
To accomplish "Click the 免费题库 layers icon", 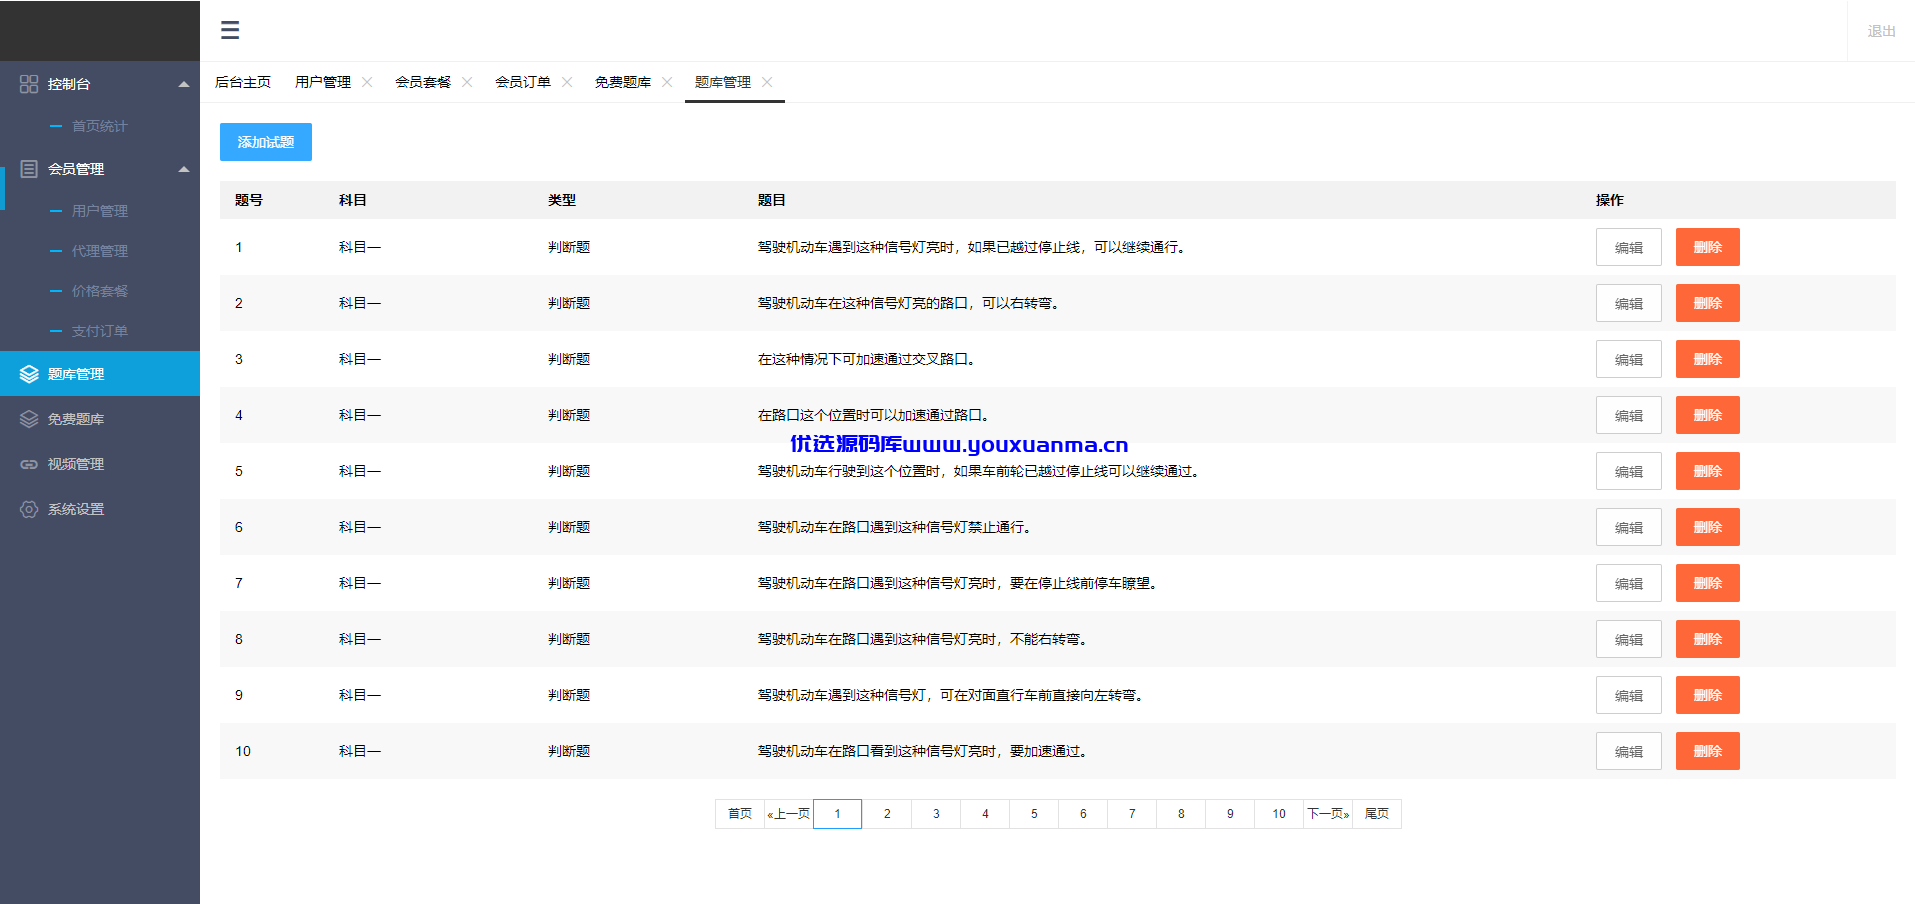I will 29,419.
